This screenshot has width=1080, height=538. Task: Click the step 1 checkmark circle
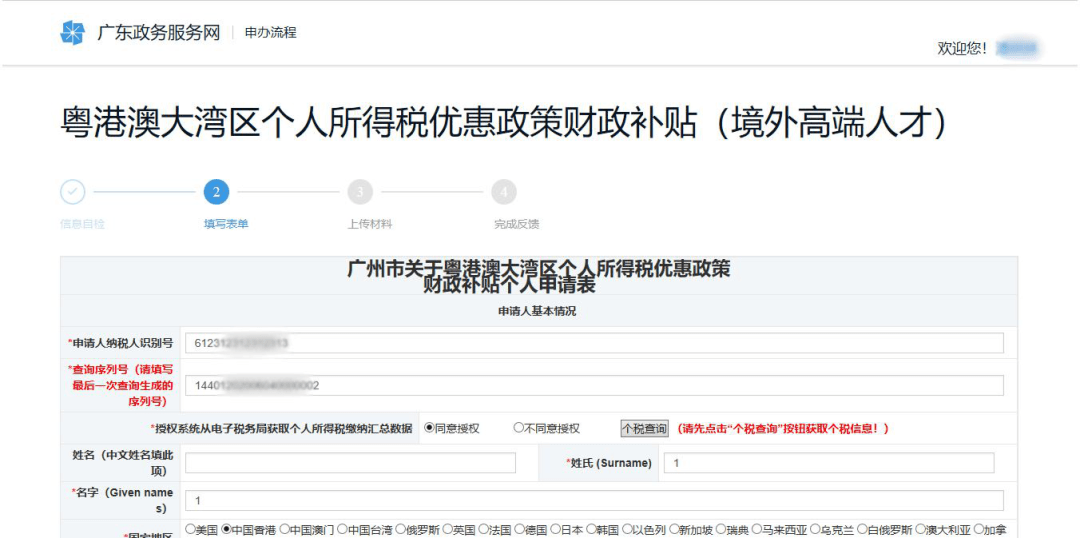[x=73, y=192]
